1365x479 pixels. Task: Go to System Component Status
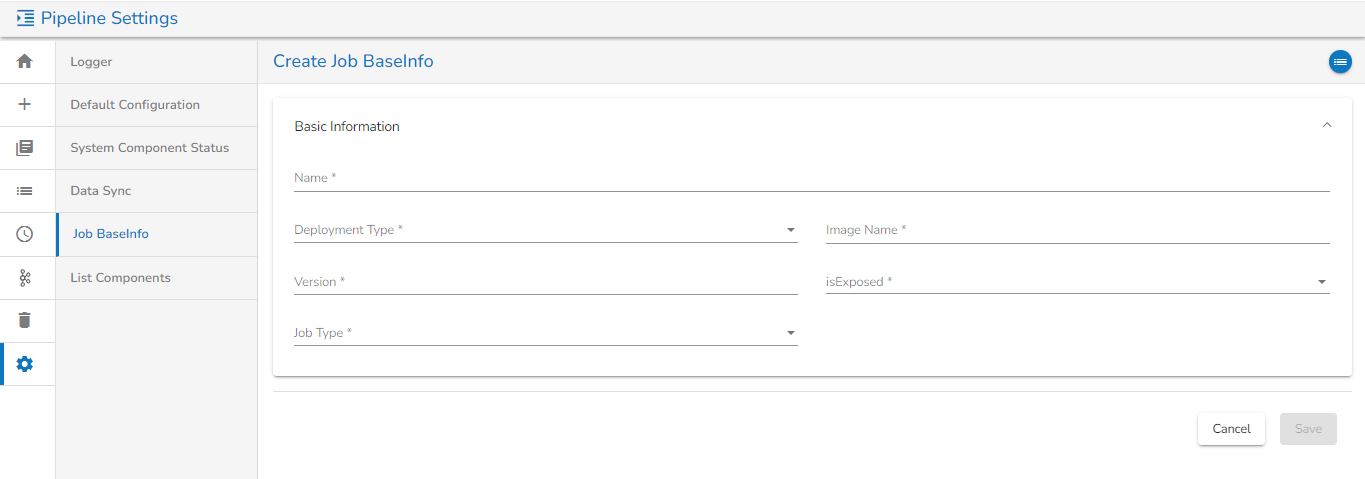(149, 148)
